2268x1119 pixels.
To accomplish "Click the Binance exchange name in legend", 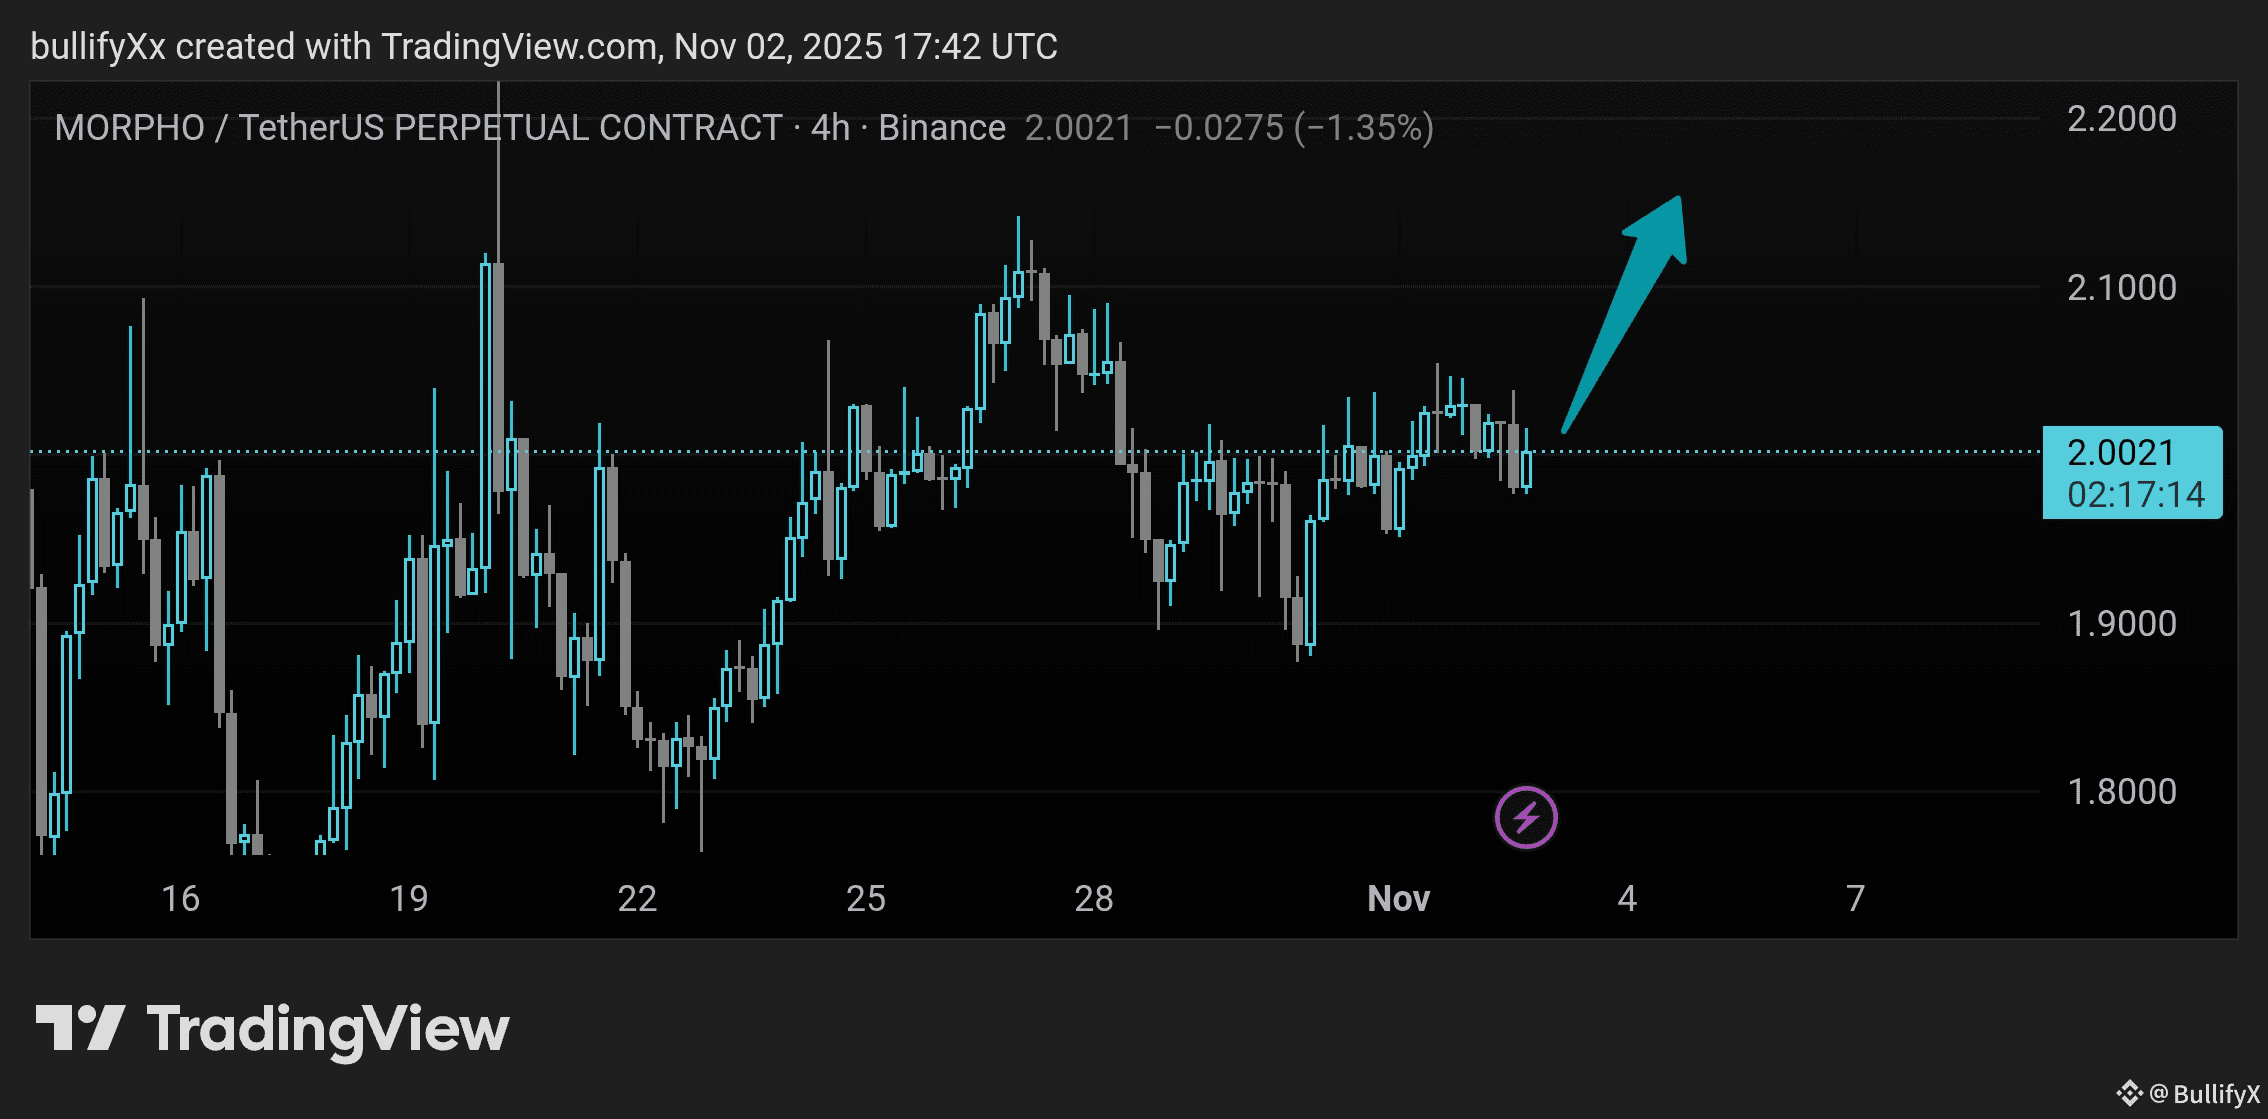I will point(941,128).
